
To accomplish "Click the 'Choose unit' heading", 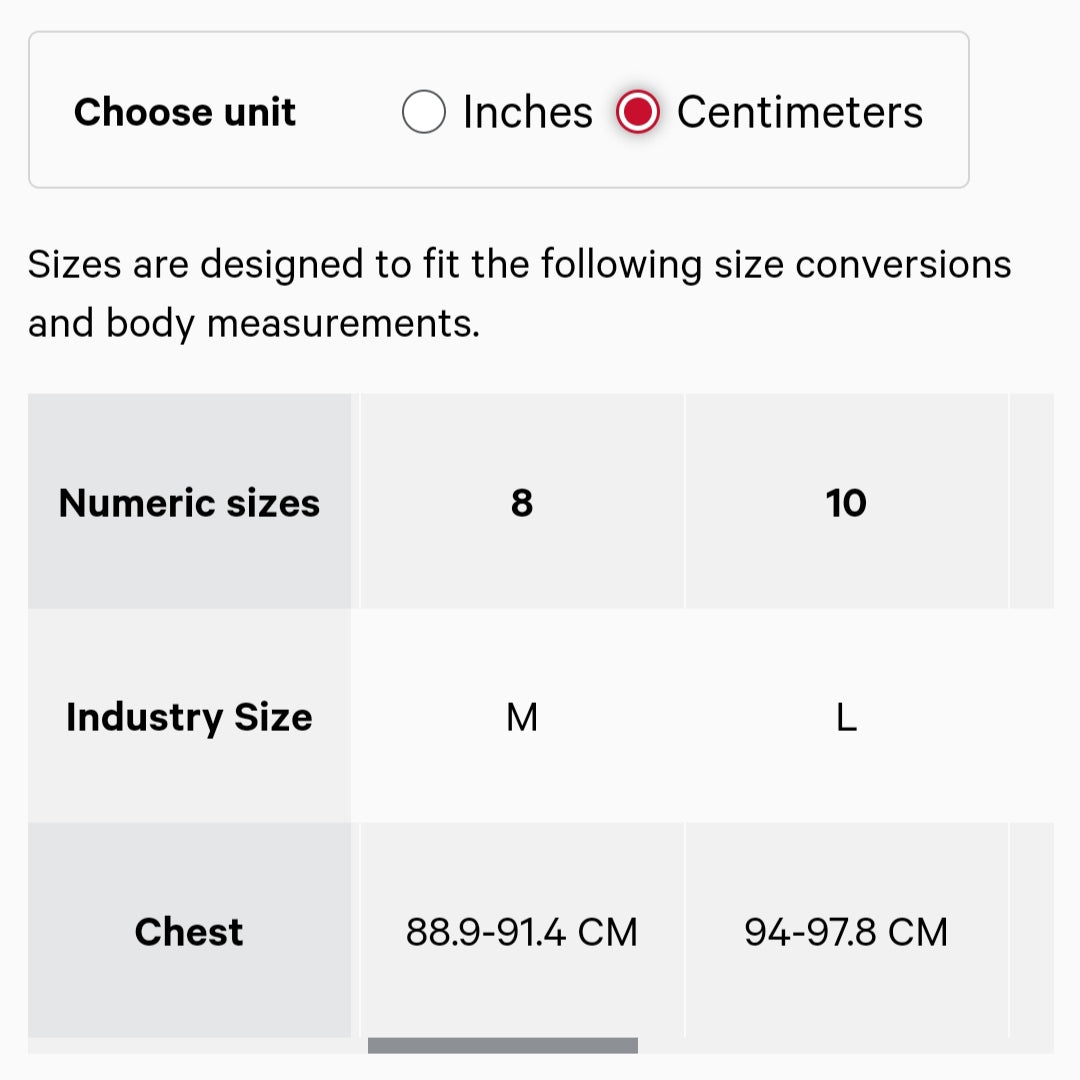I will 185,112.
